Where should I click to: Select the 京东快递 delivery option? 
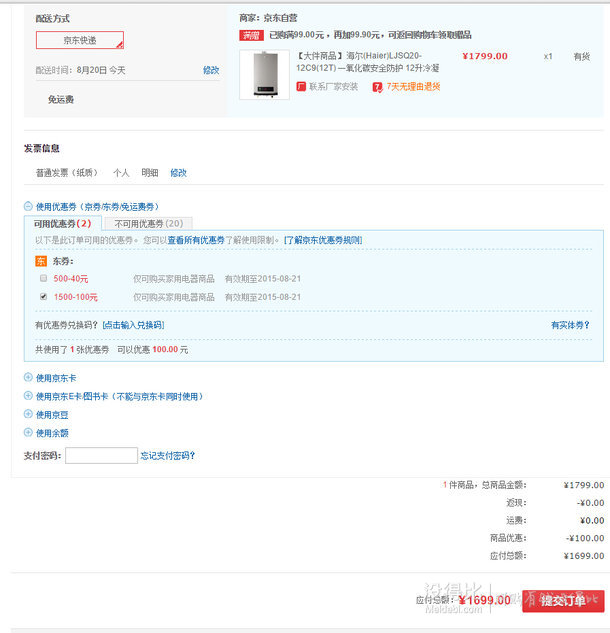pos(80,40)
